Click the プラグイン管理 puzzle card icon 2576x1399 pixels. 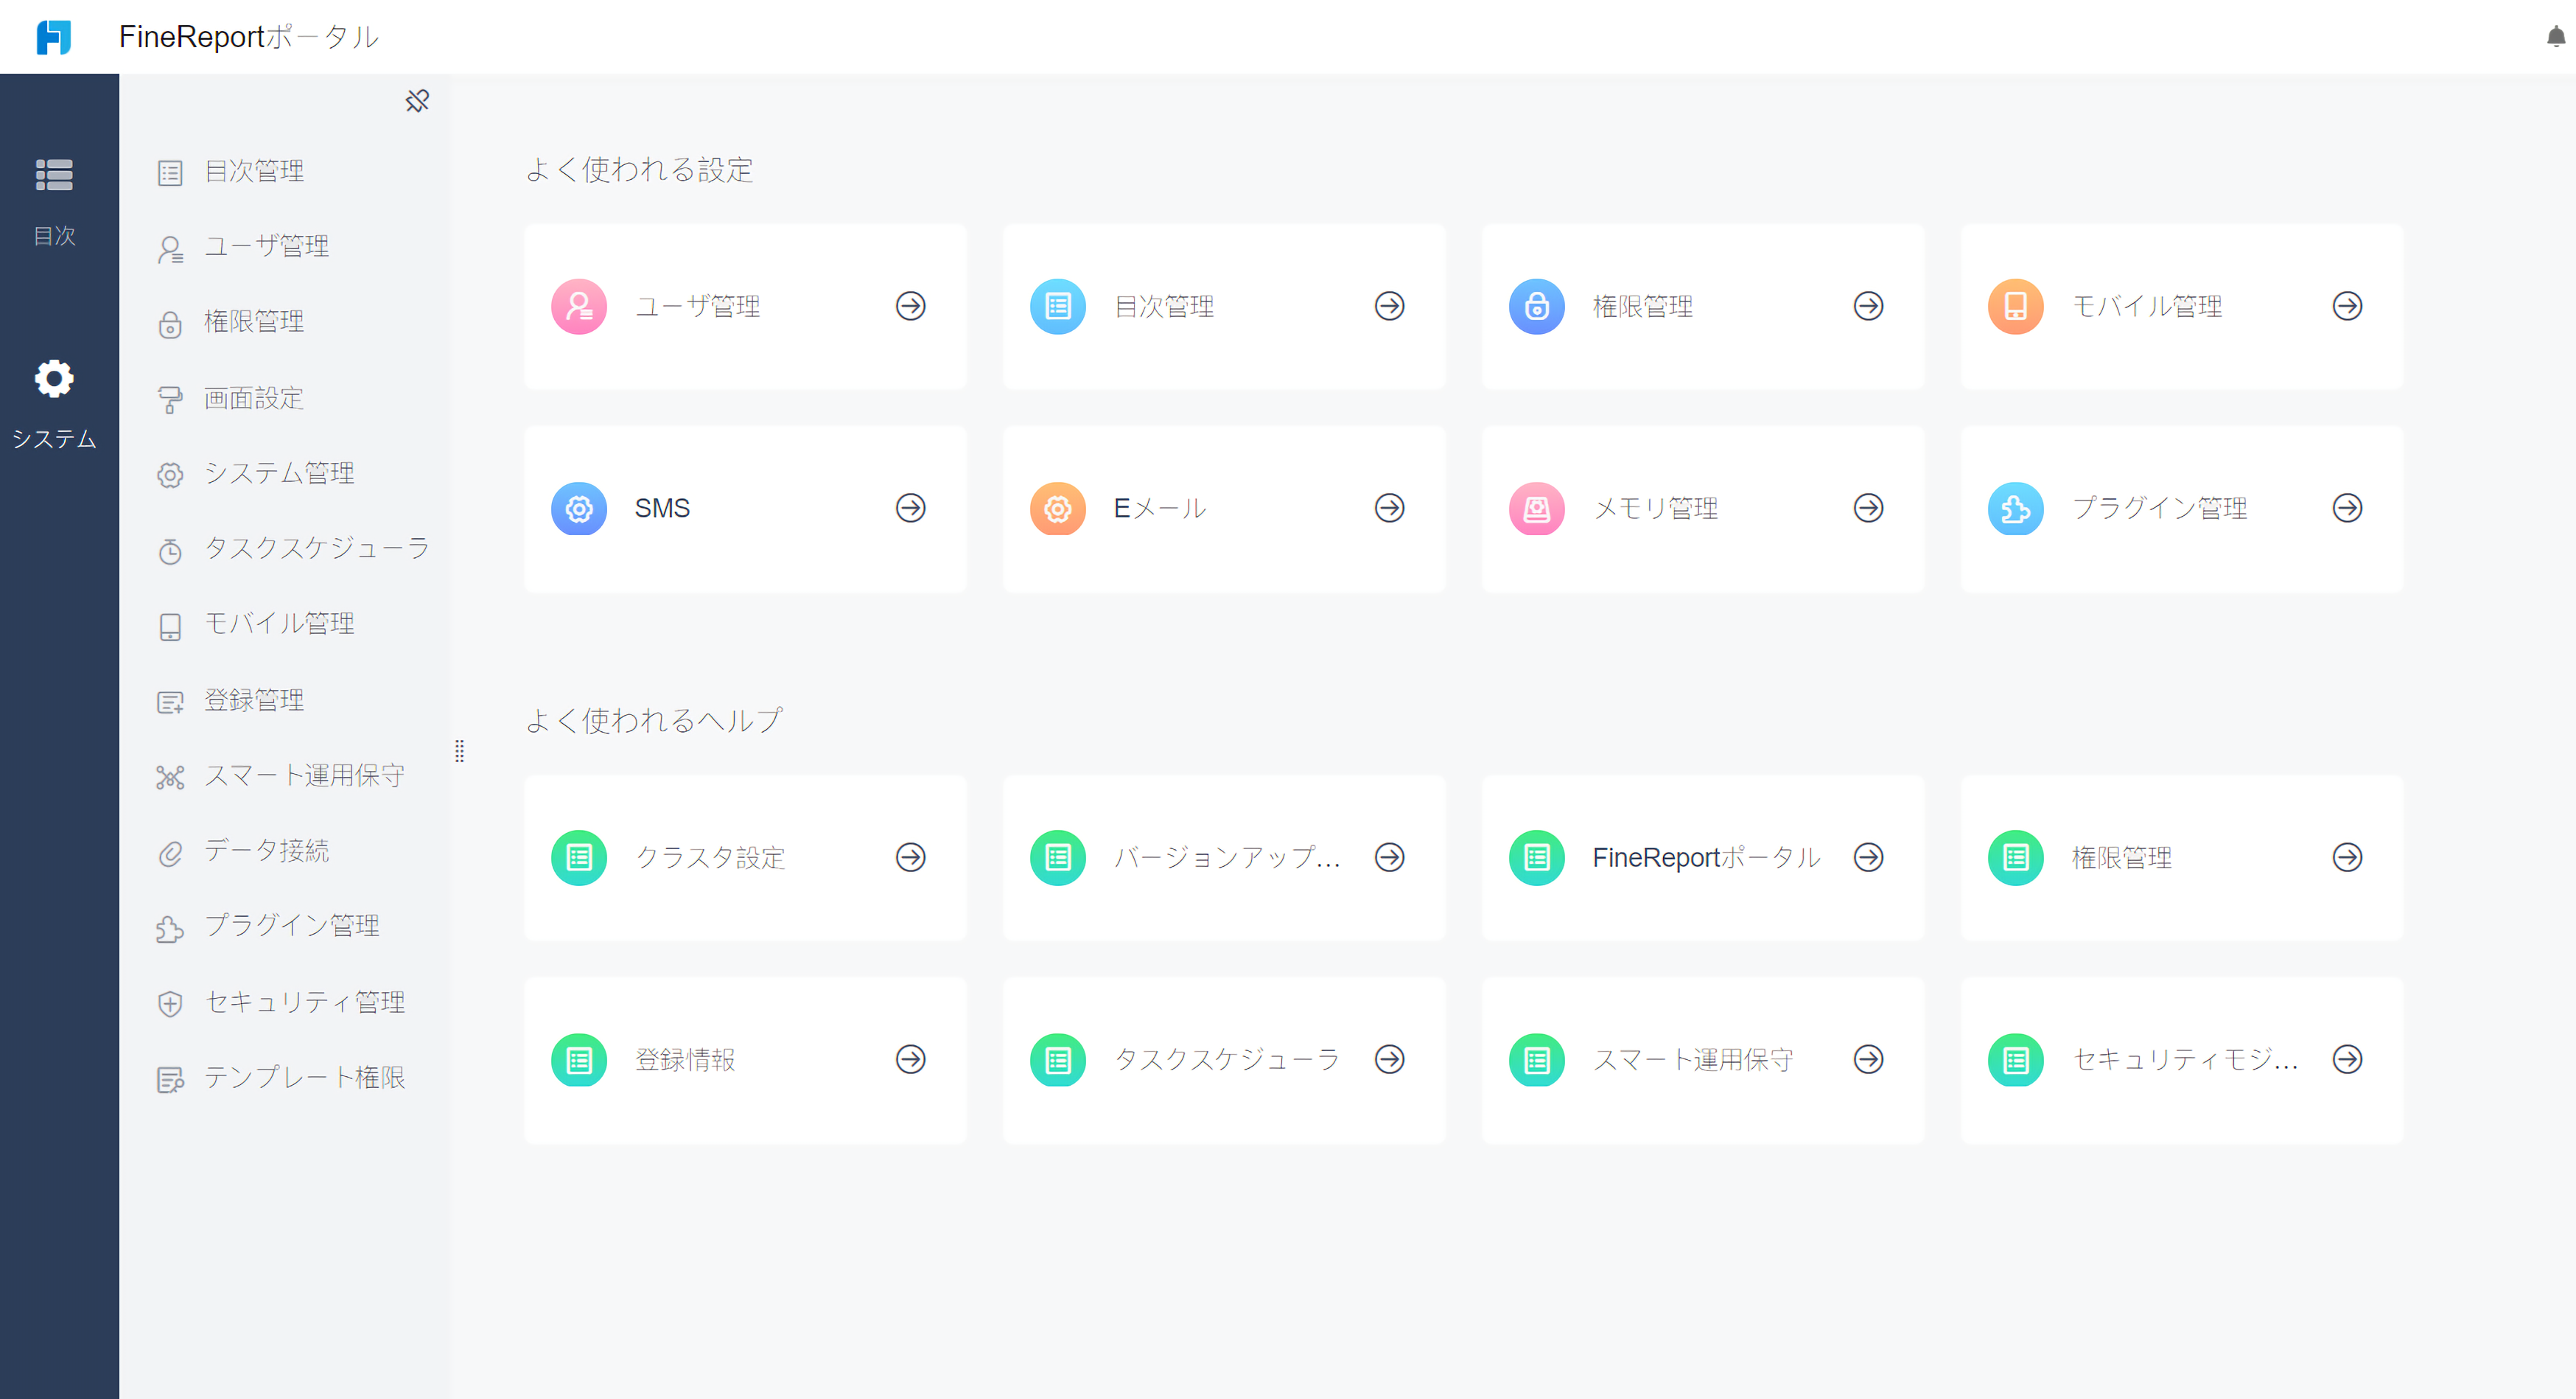(2015, 508)
